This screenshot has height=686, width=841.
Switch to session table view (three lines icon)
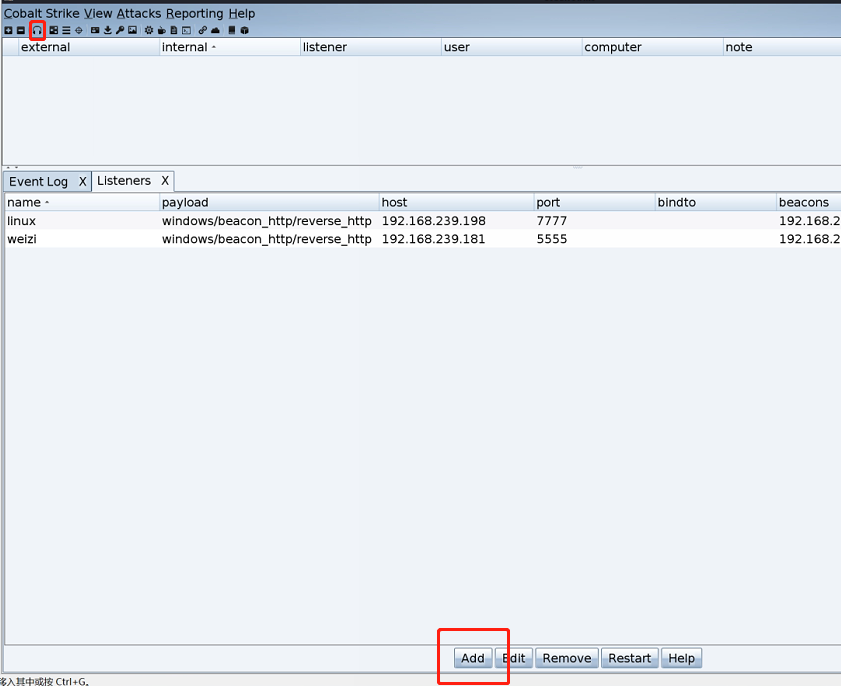(x=66, y=30)
